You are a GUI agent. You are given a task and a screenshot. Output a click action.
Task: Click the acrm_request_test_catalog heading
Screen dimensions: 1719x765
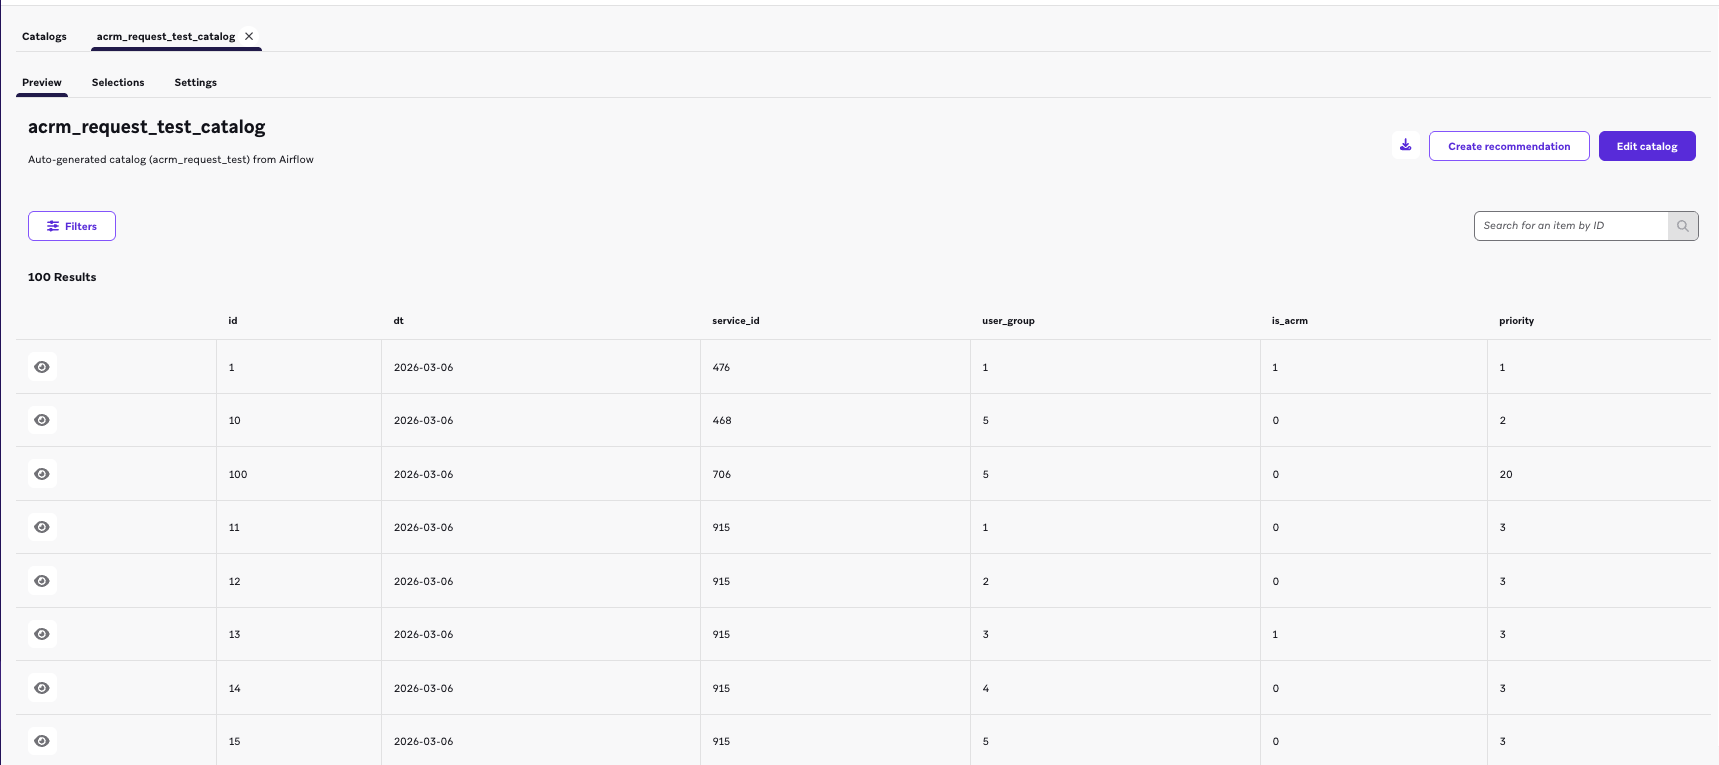coord(147,127)
